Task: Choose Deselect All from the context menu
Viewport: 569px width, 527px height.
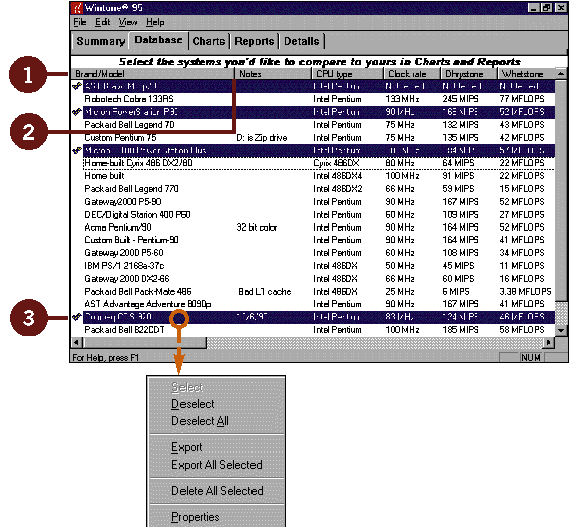Action: tap(200, 421)
